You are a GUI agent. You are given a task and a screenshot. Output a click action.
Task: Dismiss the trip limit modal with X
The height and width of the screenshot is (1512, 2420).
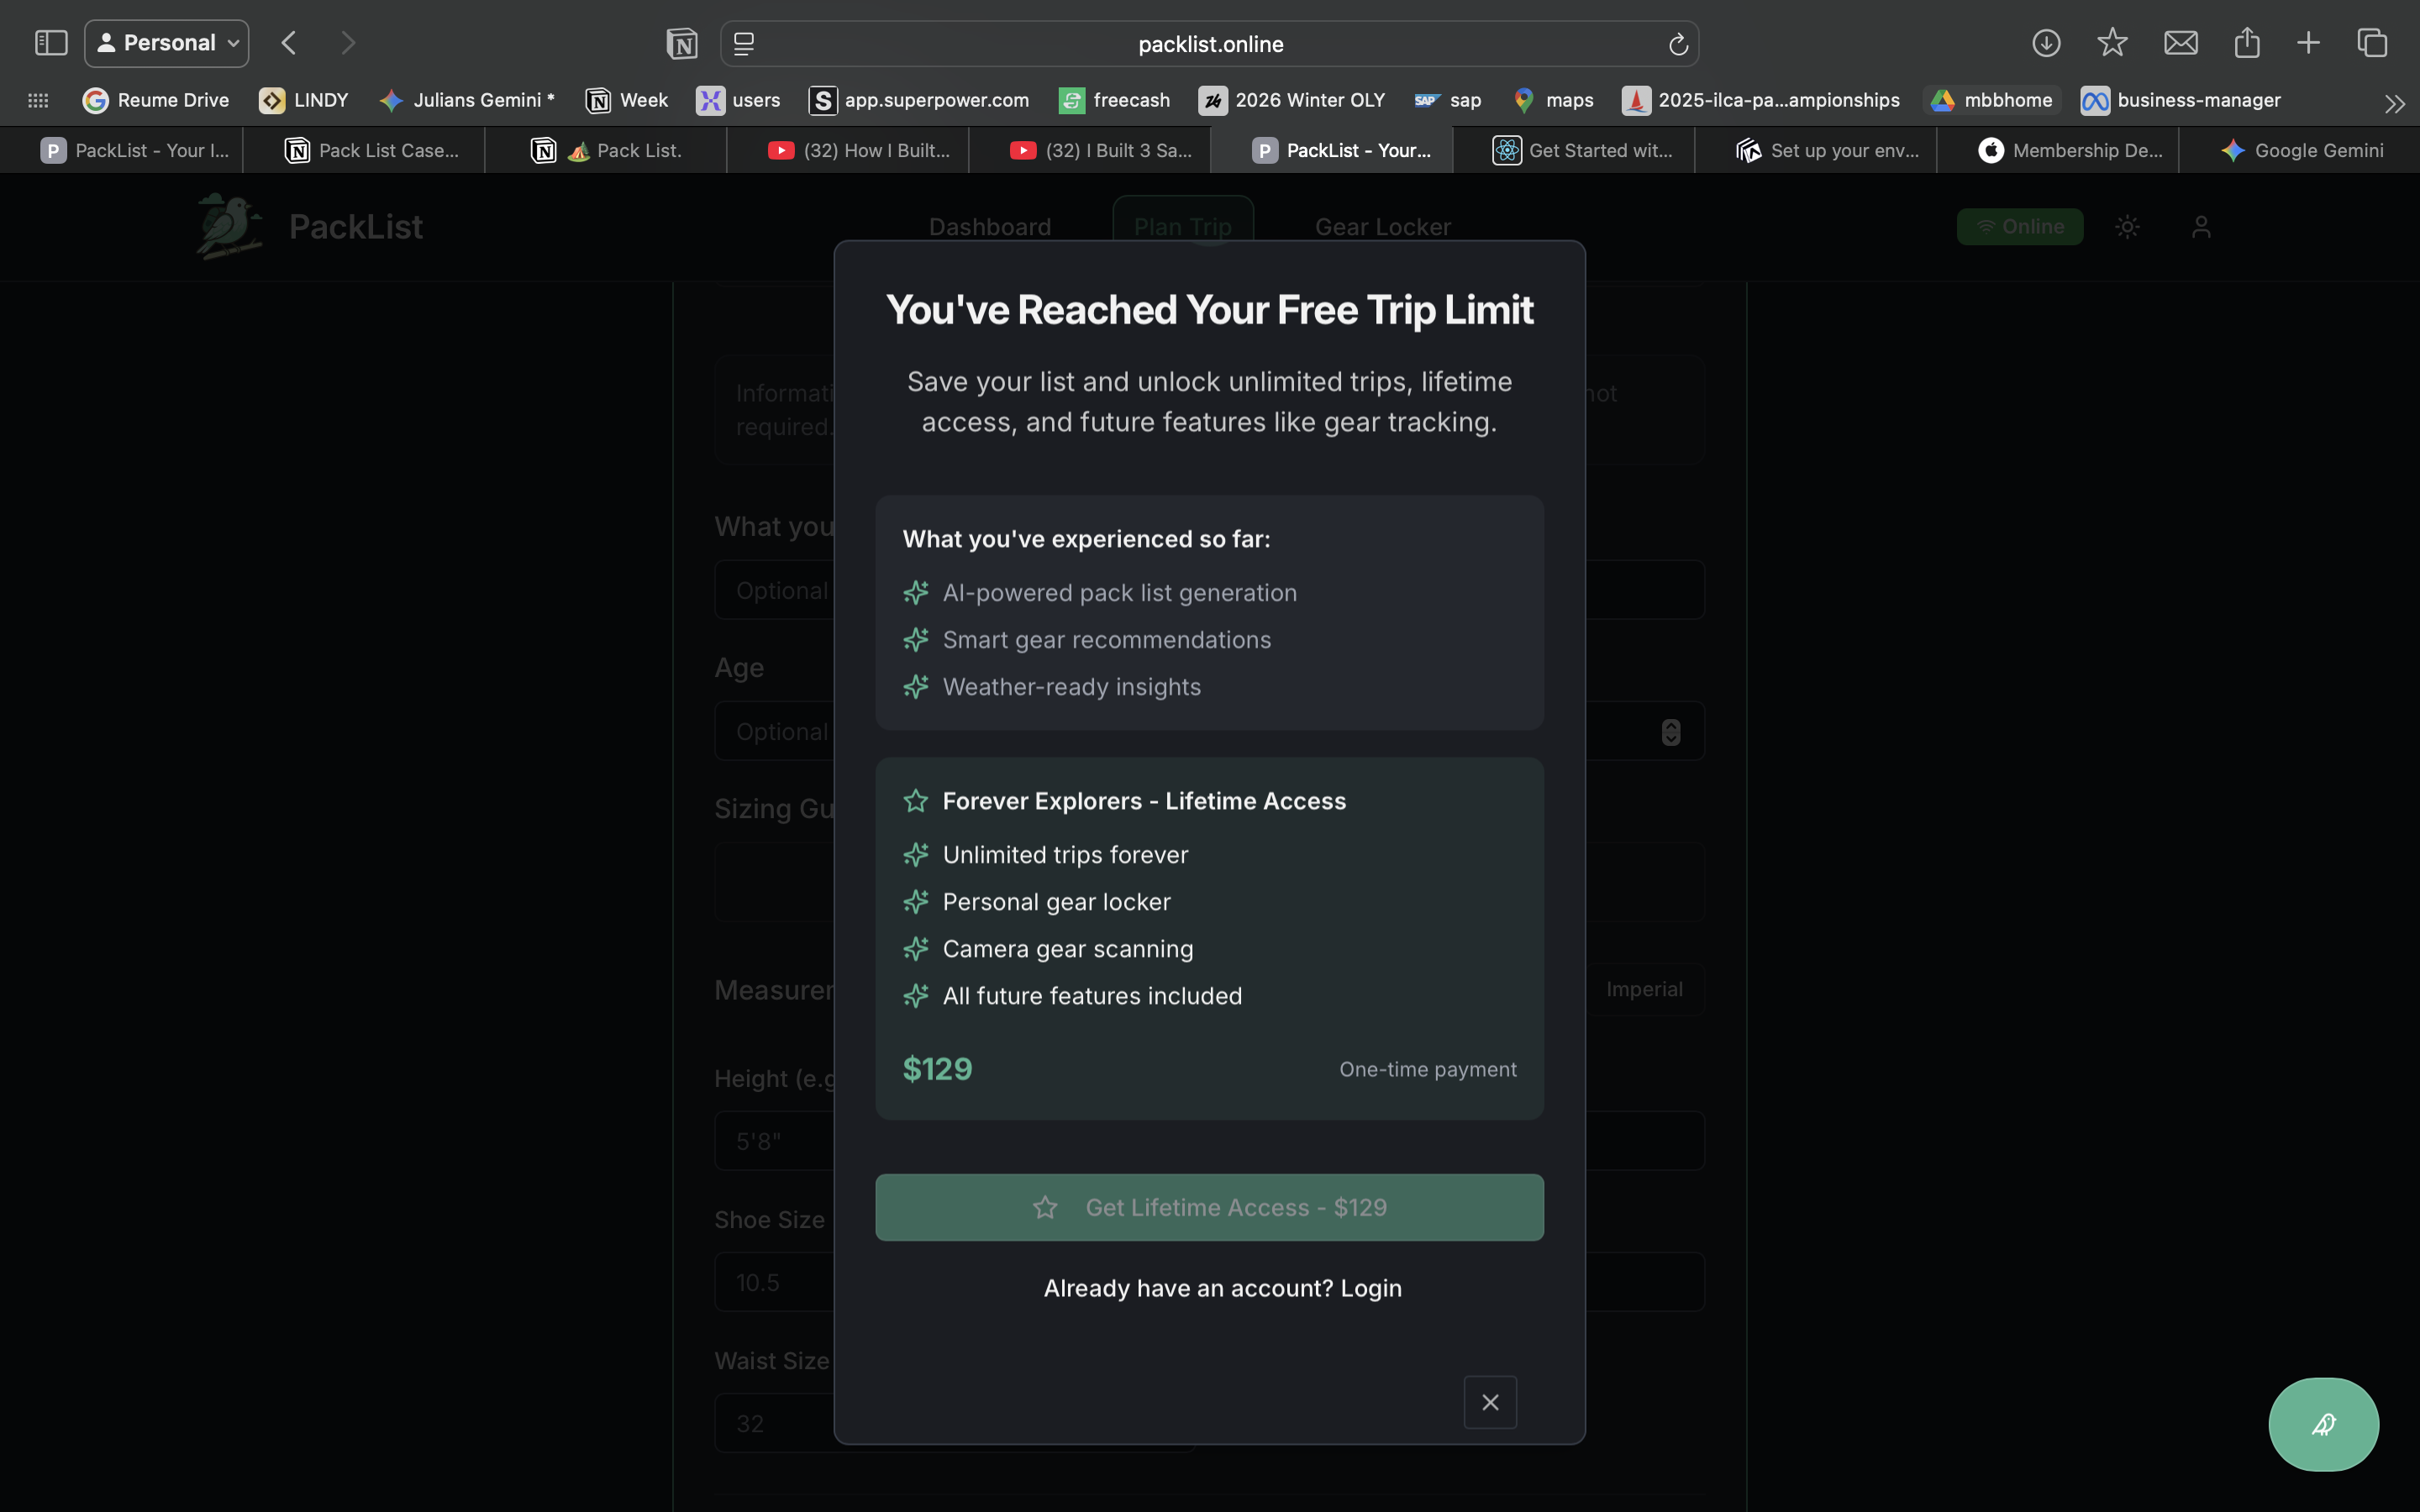[x=1489, y=1401]
